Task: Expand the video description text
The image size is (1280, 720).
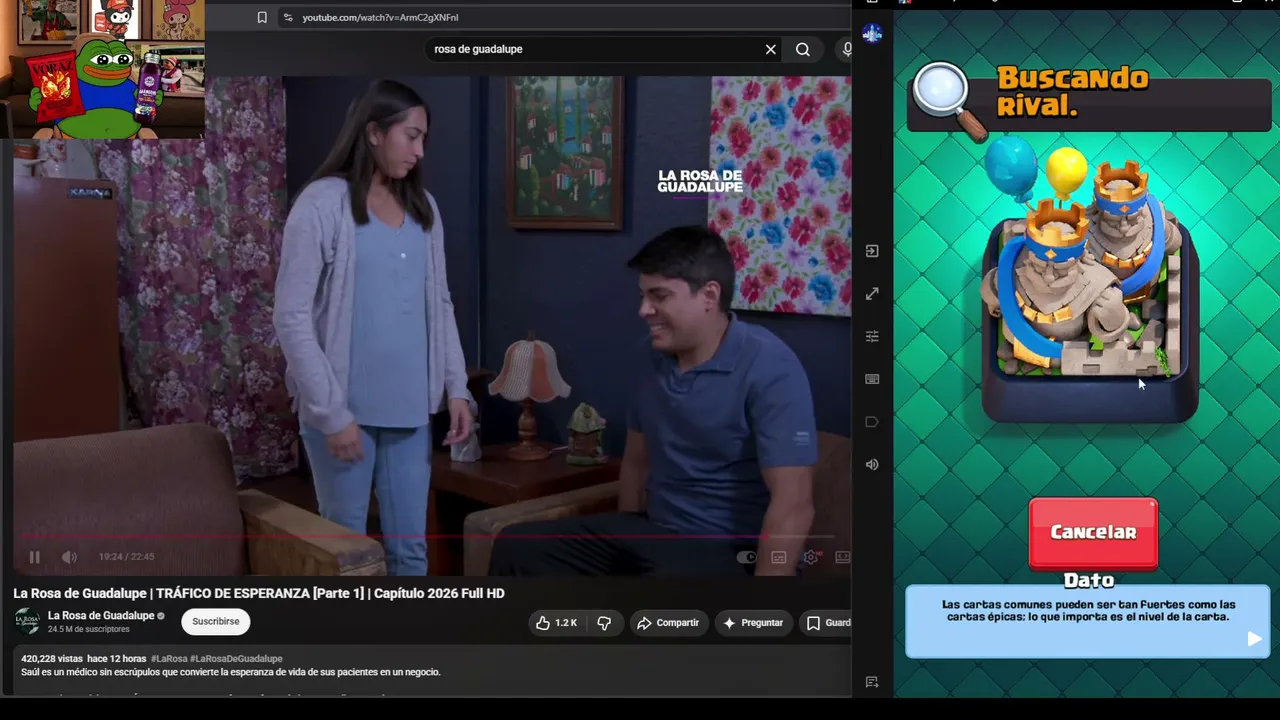Action: click(x=231, y=672)
